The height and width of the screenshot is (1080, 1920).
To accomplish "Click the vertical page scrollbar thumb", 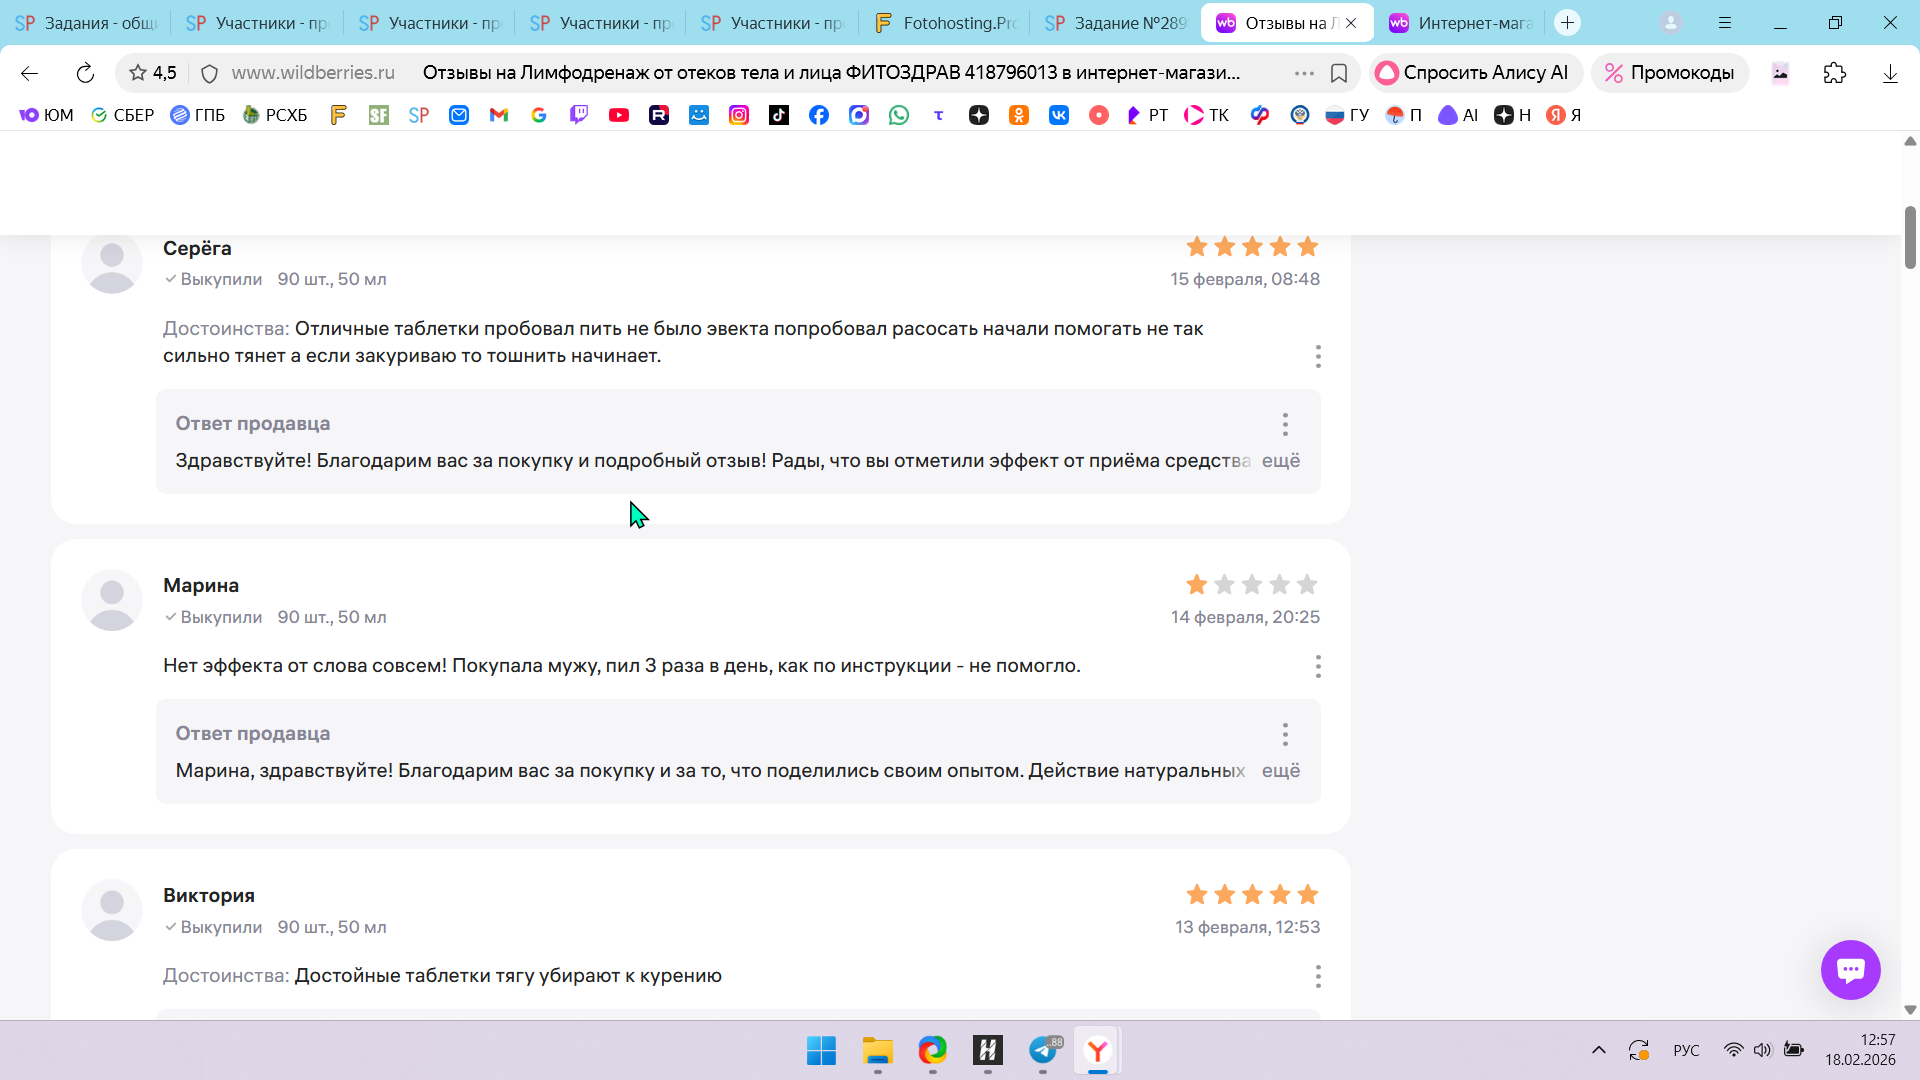I will point(1909,237).
